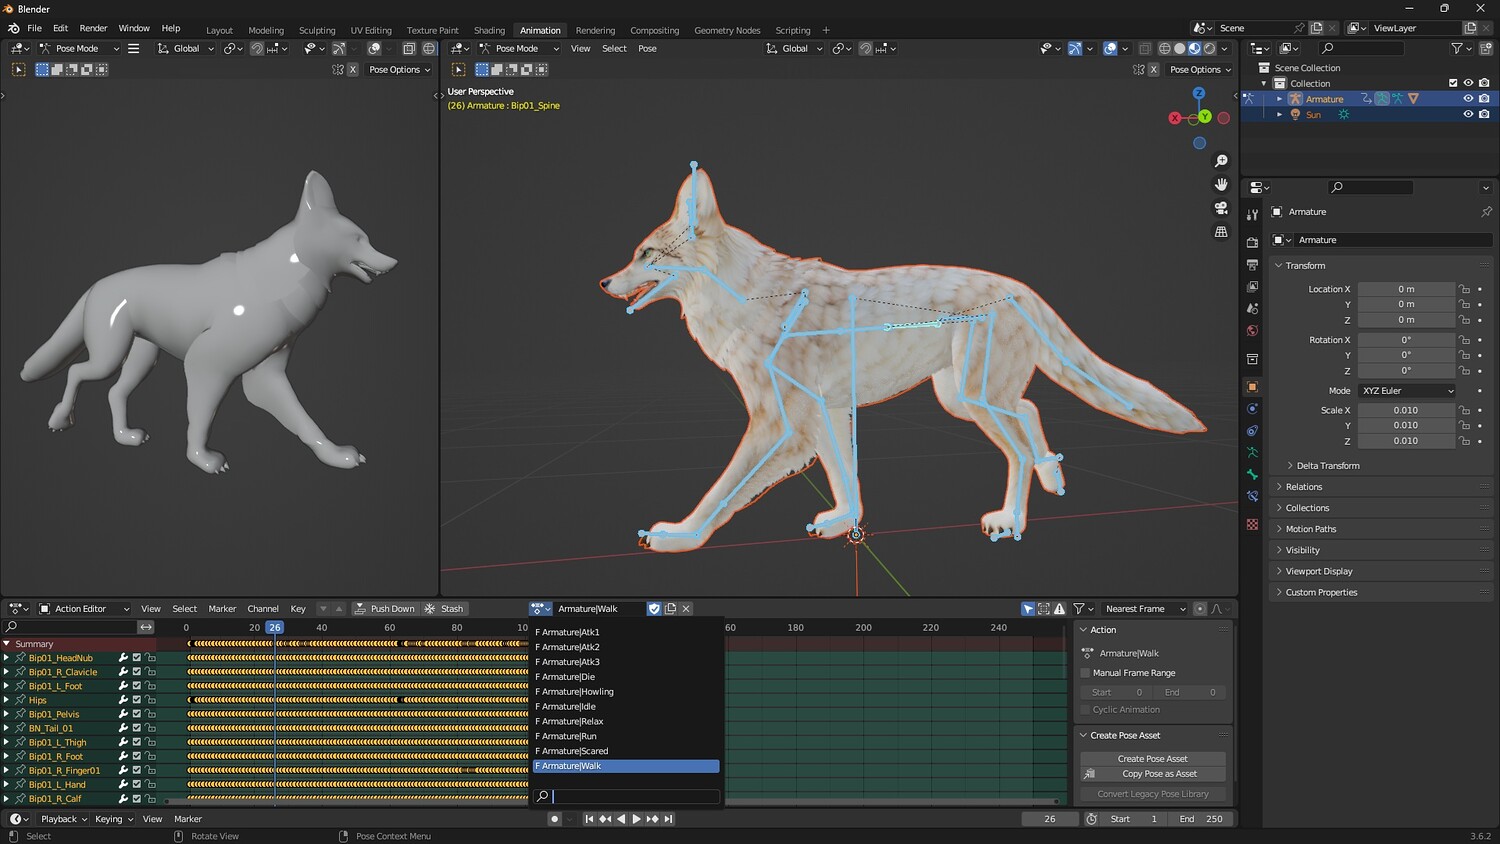Switch to orthographic grid view icon
The height and width of the screenshot is (844, 1500).
point(1221,232)
